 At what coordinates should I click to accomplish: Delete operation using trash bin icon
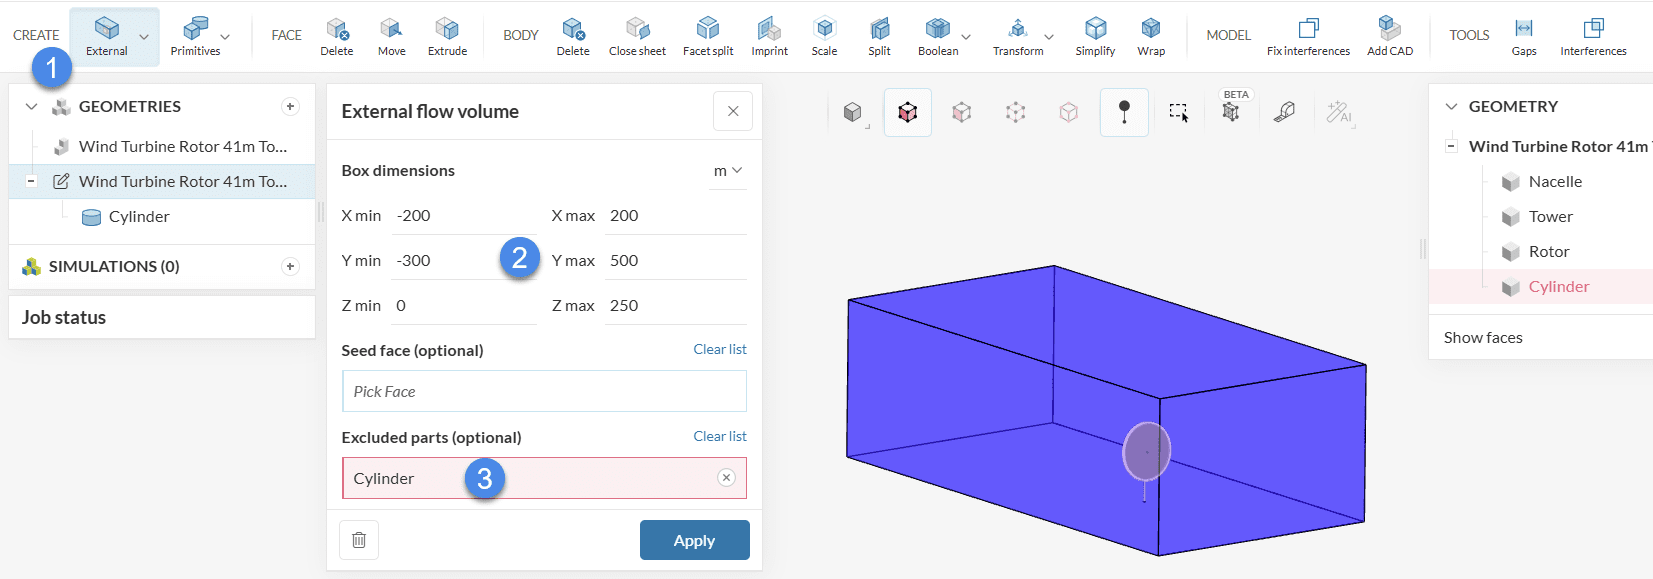[x=359, y=540]
